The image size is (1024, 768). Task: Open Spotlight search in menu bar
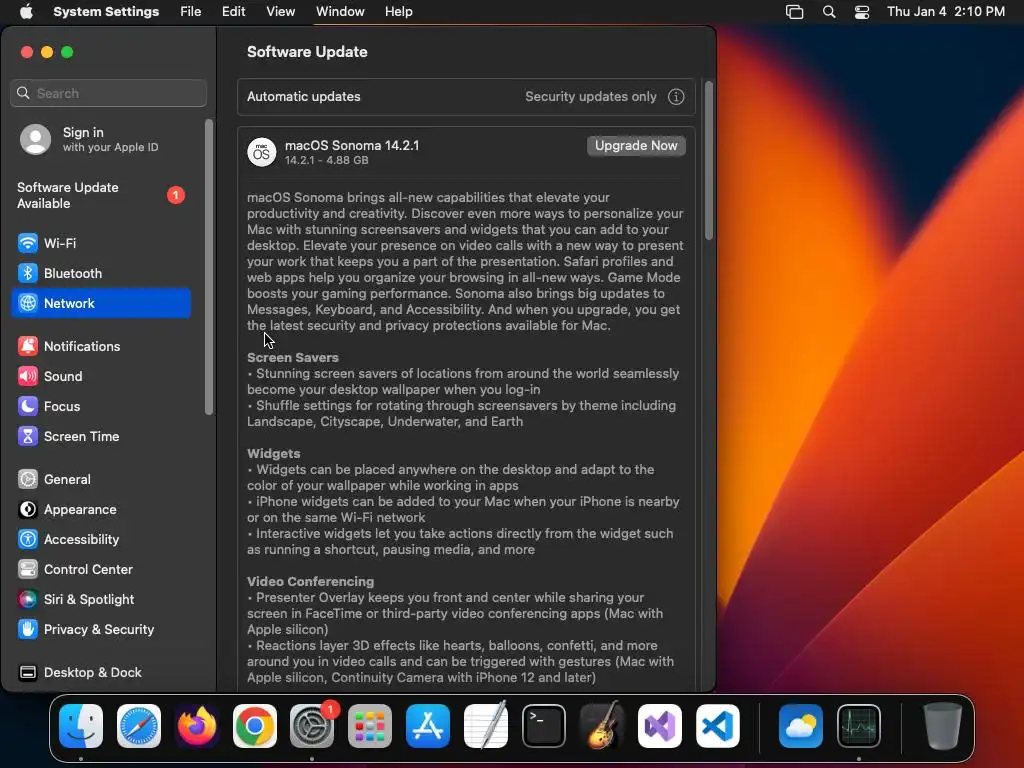click(829, 12)
